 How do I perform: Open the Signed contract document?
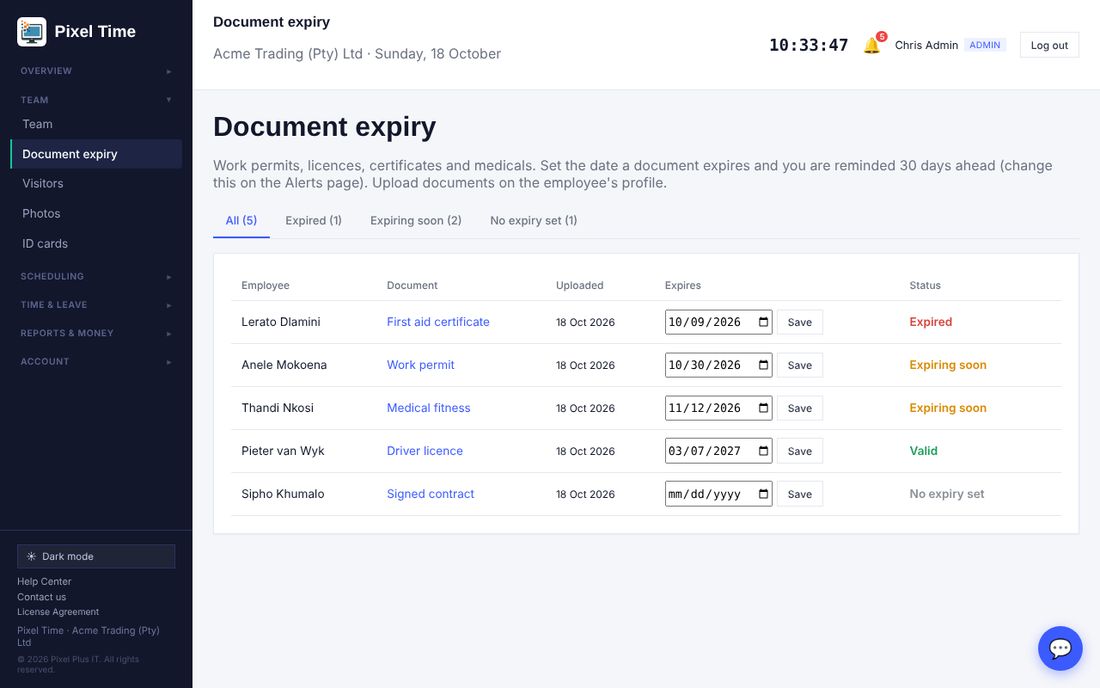click(431, 494)
